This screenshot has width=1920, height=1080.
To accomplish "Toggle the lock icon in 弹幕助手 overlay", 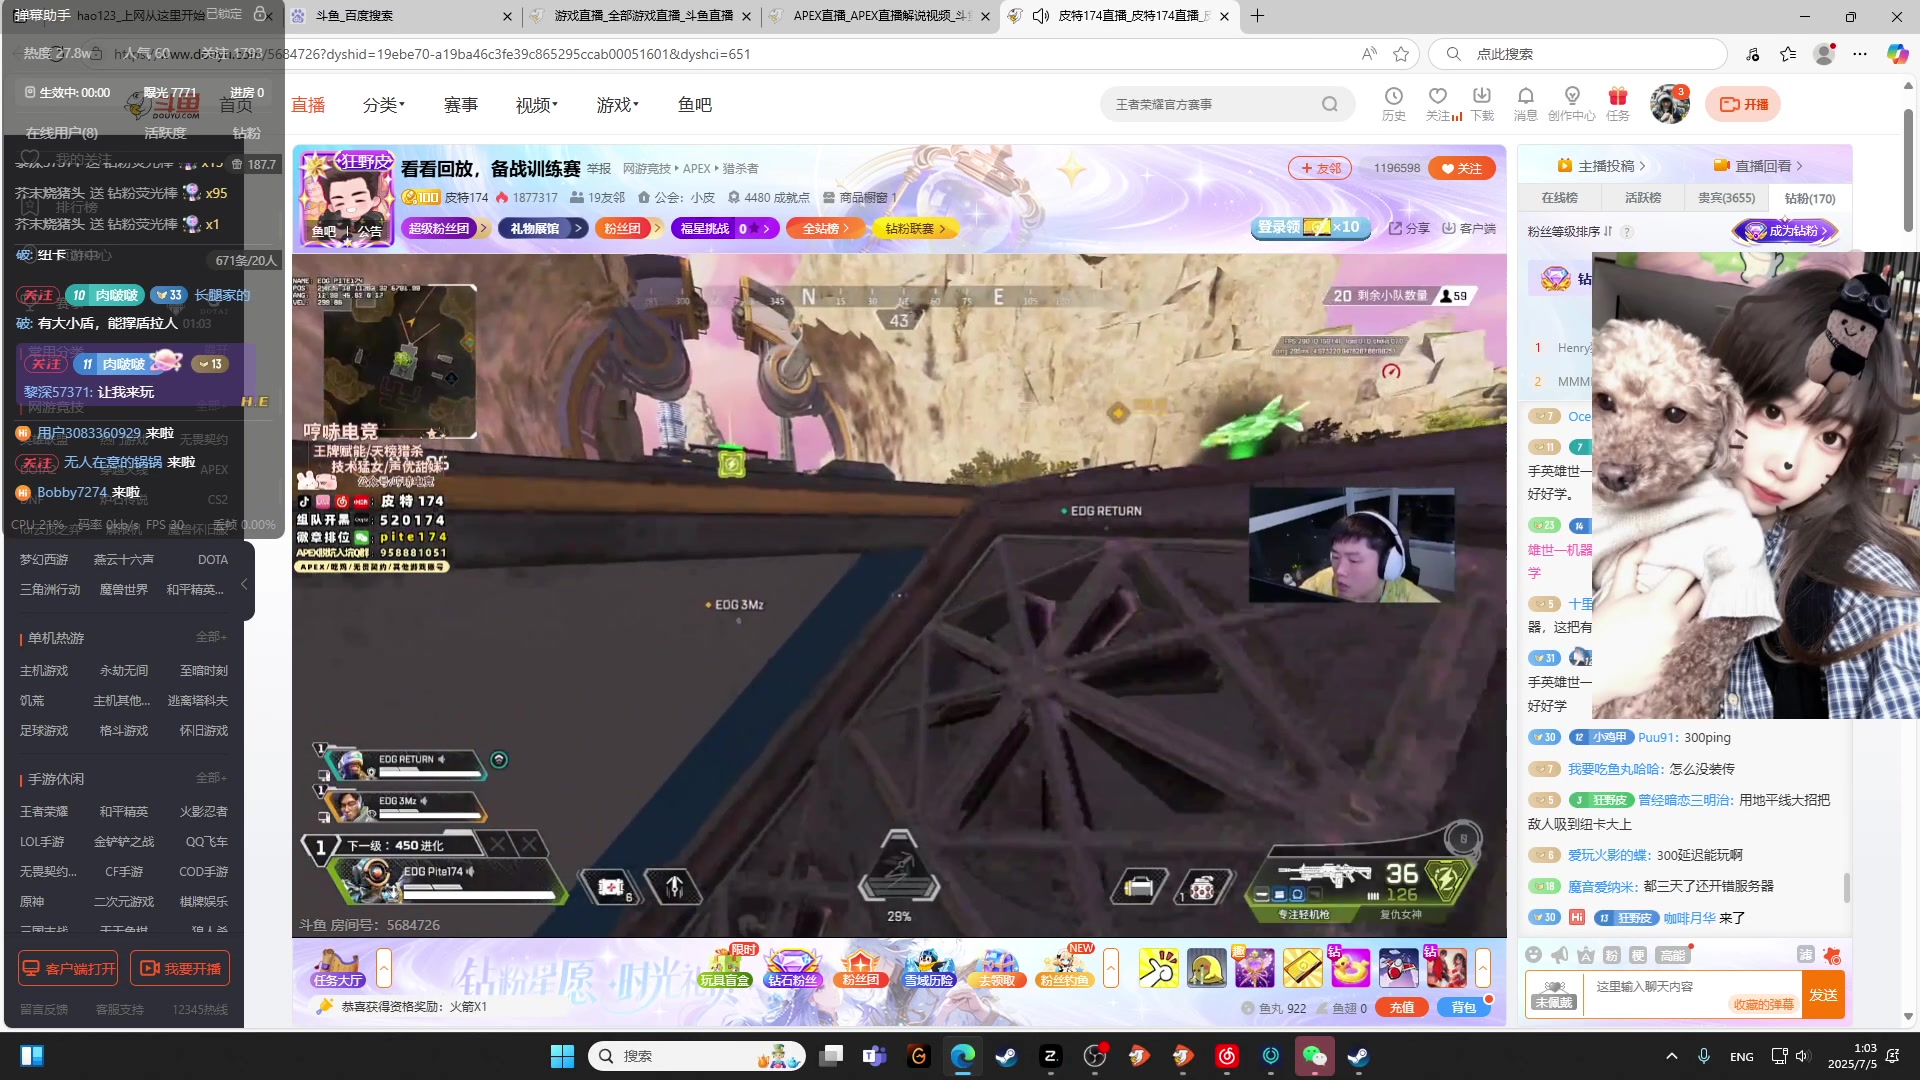I will [260, 14].
